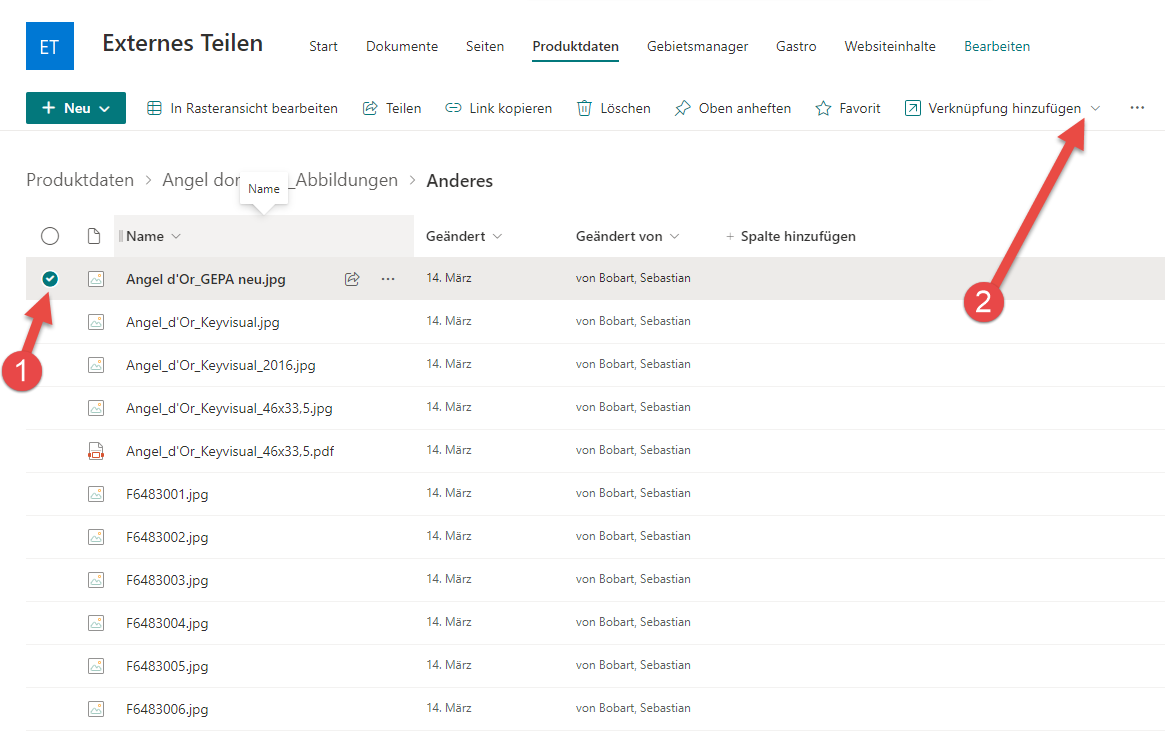Open the three-dot actions for Angel d'Or_GEPA neu.jpg
Screen dimensions: 1165x735
388,280
